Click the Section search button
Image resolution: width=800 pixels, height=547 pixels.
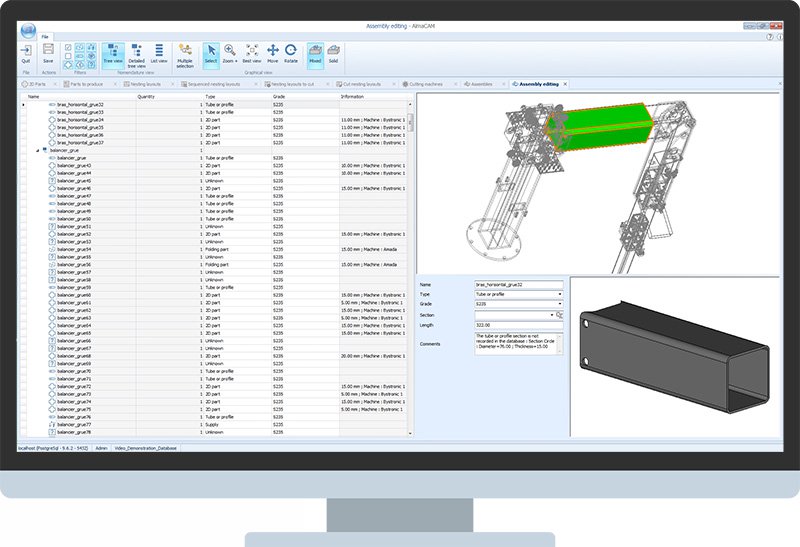[x=560, y=314]
